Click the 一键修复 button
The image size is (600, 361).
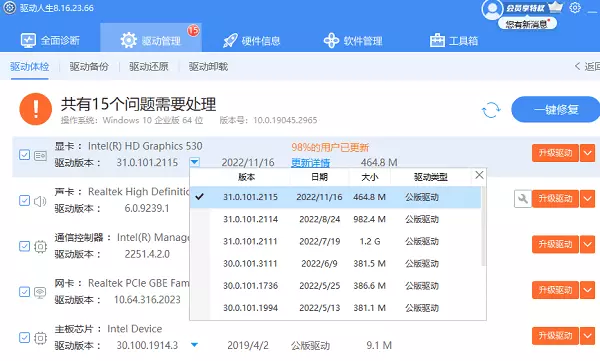(556, 109)
